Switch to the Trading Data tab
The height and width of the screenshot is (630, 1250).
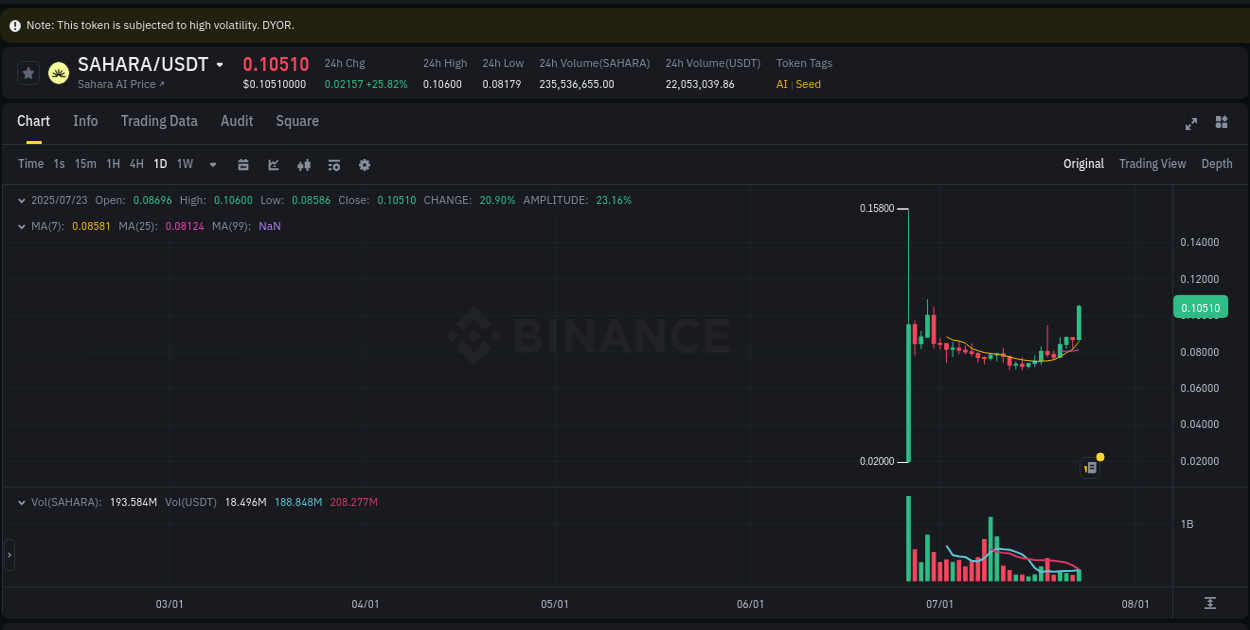tap(159, 121)
